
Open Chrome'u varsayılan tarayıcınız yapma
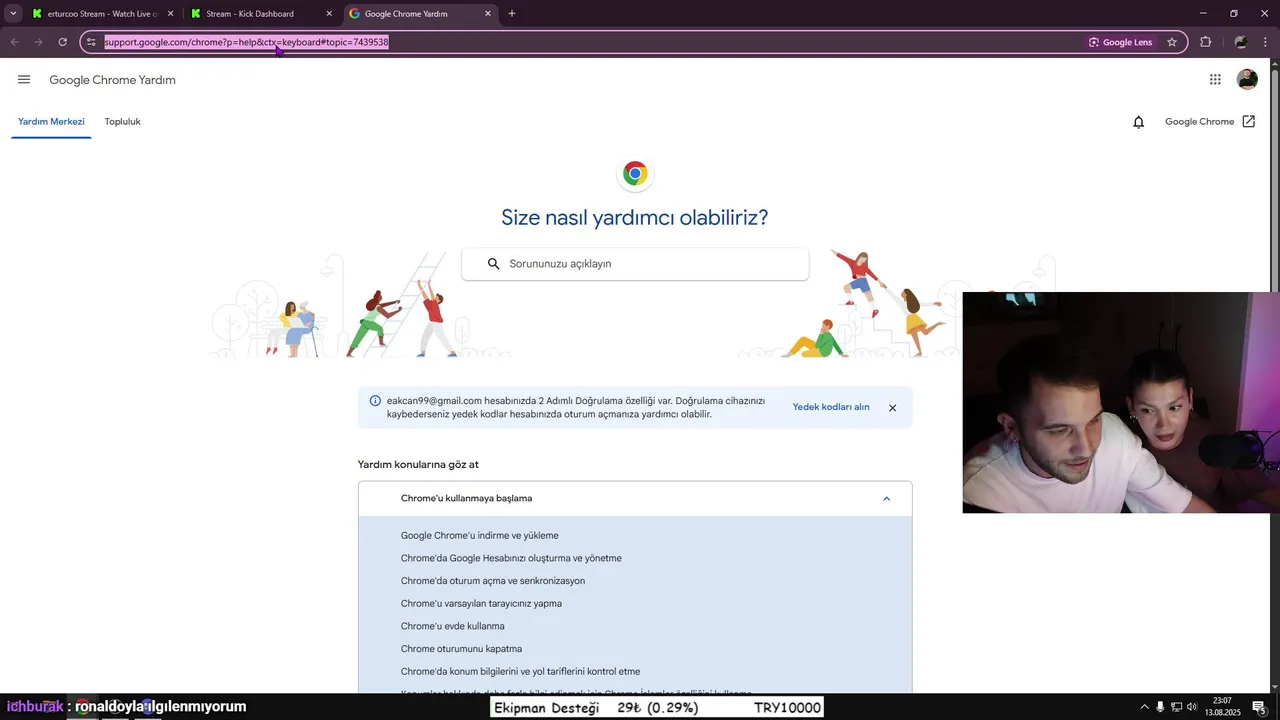(x=481, y=604)
